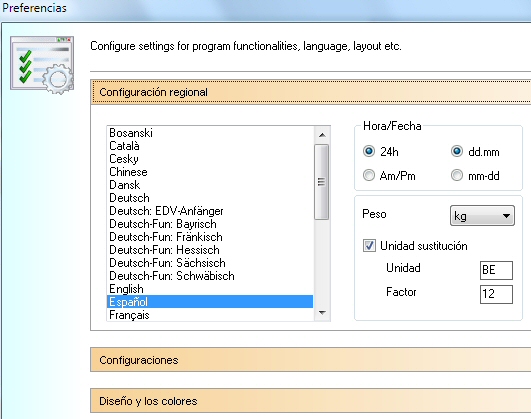This screenshot has height=419, width=531.
Task: Select the dd.mm date format radio button
Action: (x=457, y=151)
